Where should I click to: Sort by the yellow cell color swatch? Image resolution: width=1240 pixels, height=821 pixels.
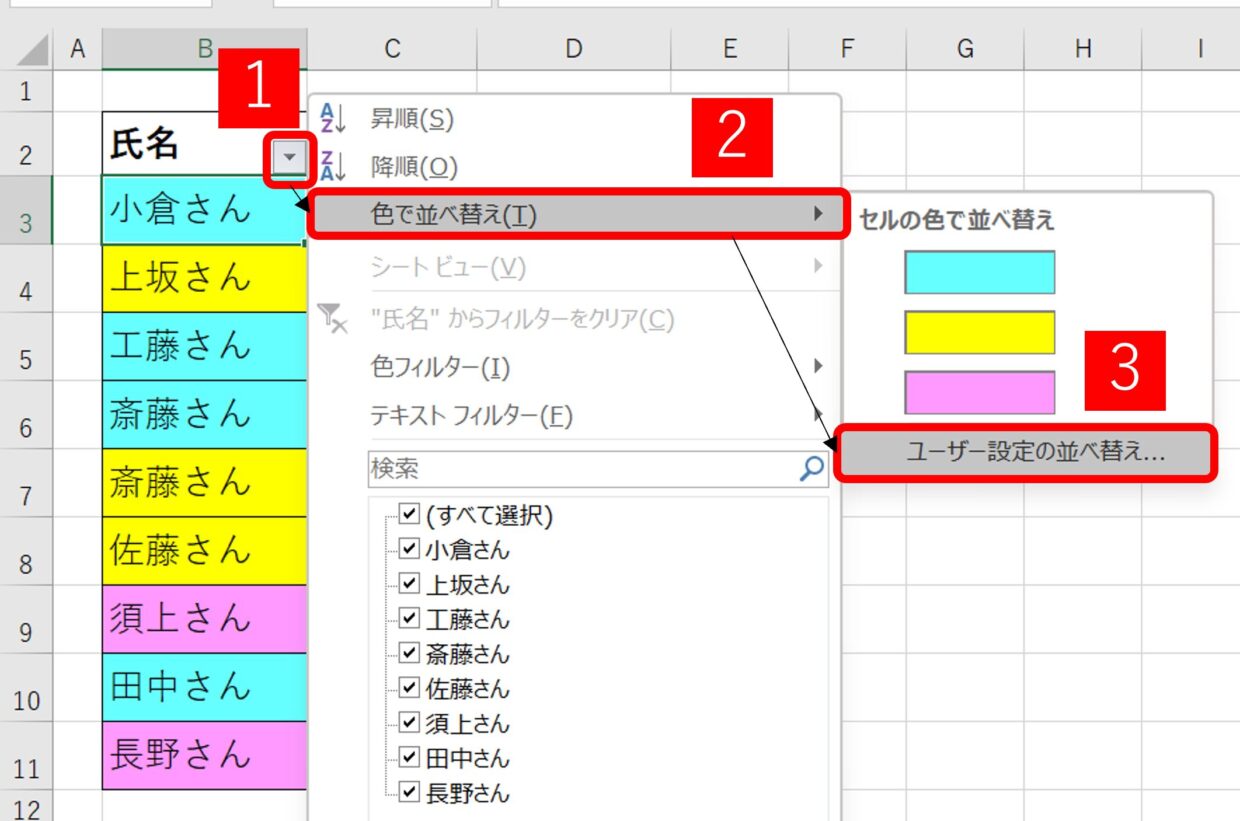click(979, 332)
